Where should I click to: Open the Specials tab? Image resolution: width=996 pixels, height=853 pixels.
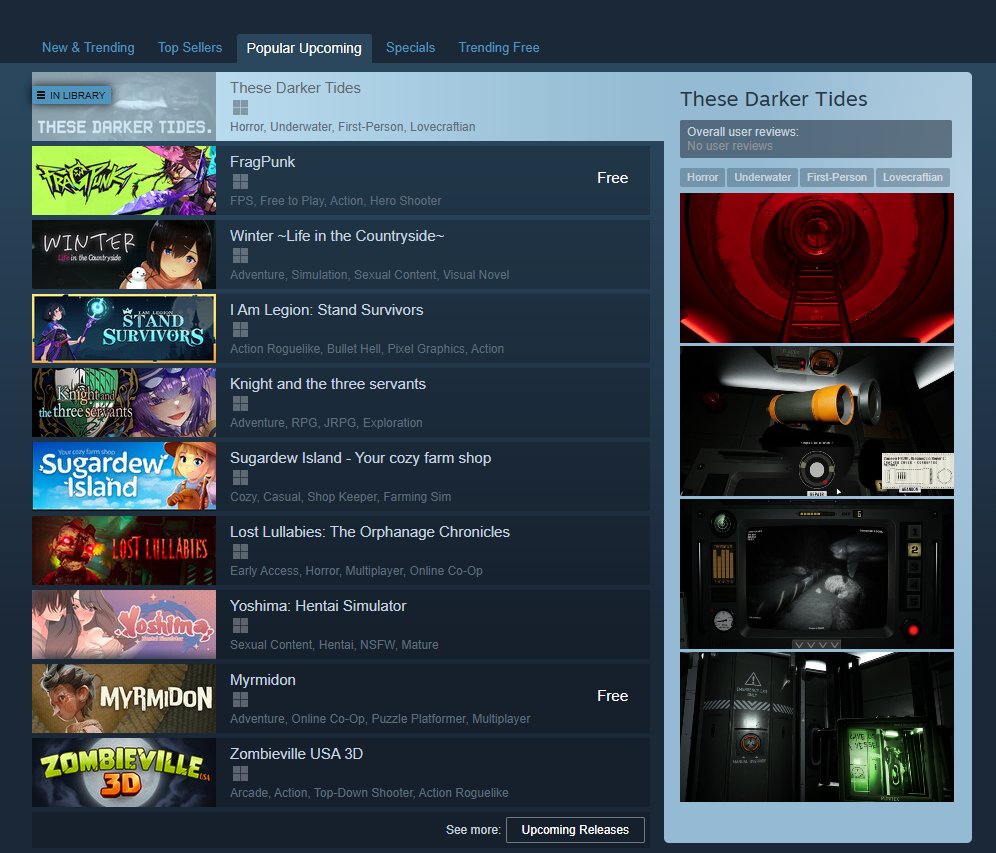pos(410,47)
